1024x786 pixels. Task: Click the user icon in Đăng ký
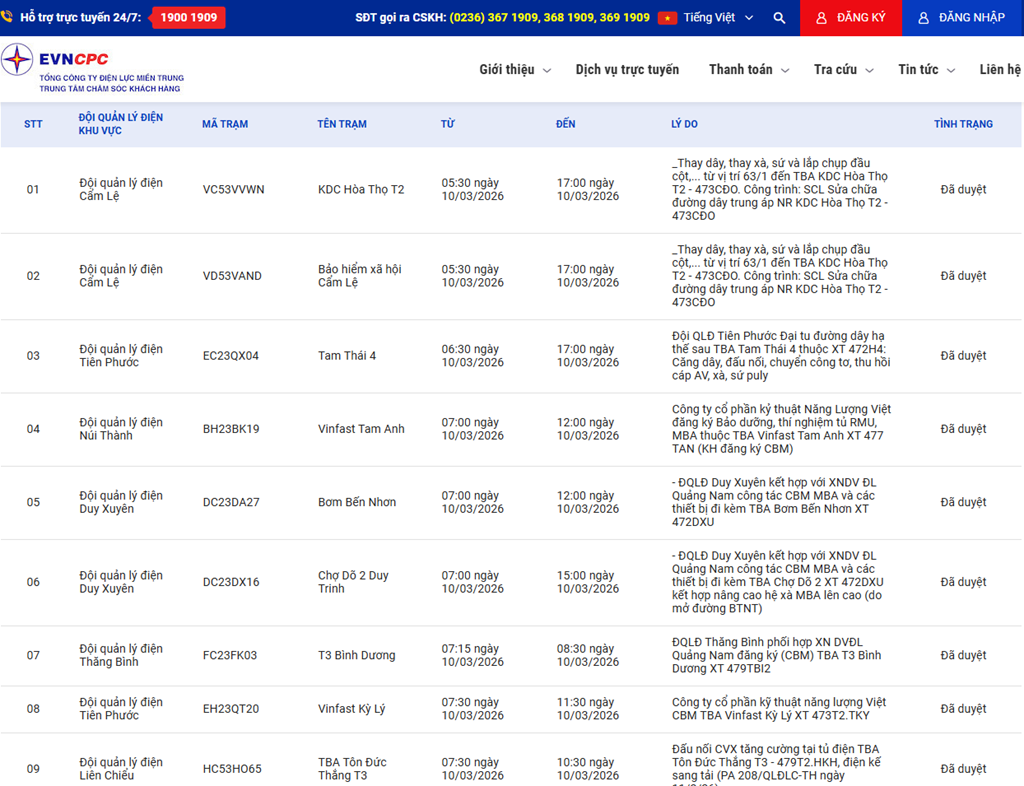(821, 18)
